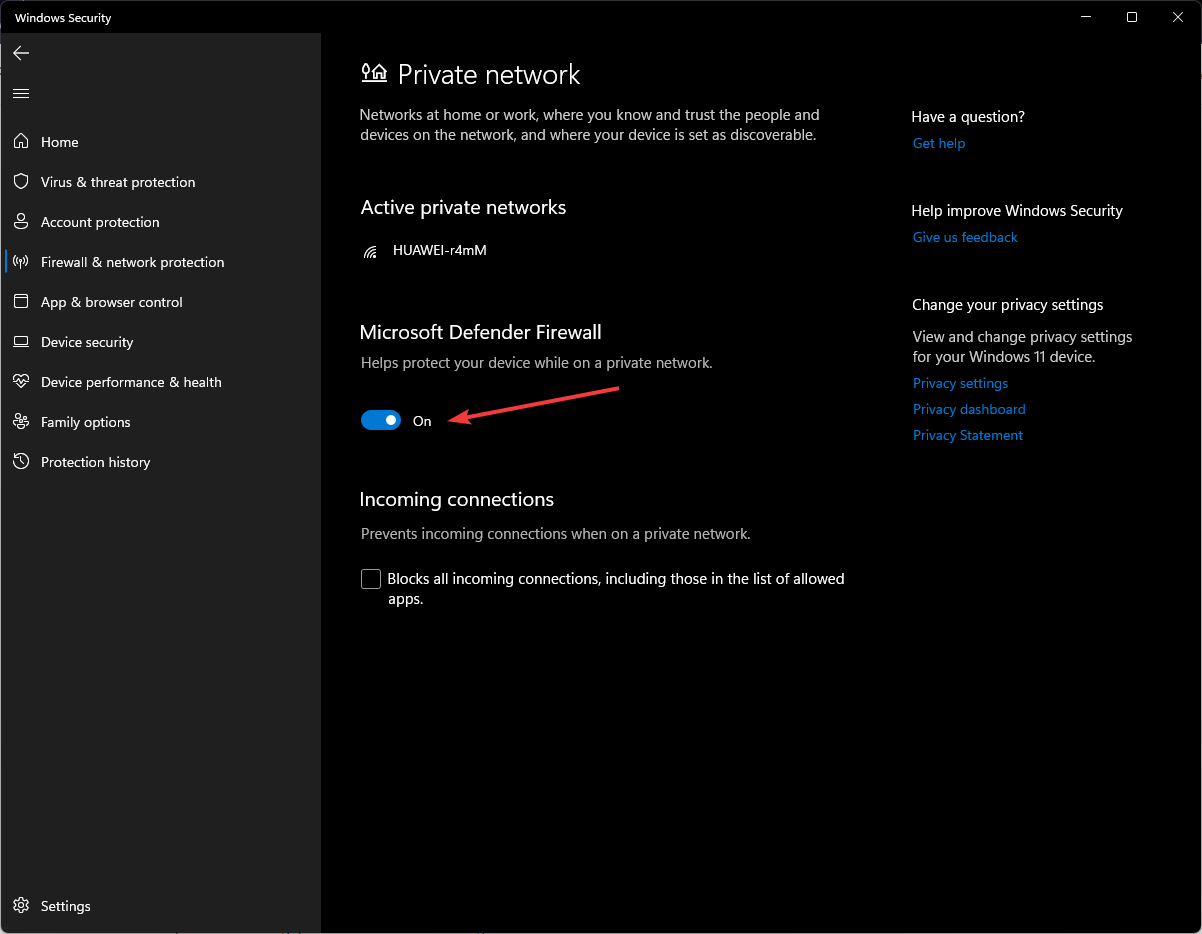Click the Virus & threat protection shield icon
This screenshot has width=1202, height=934.
21,182
